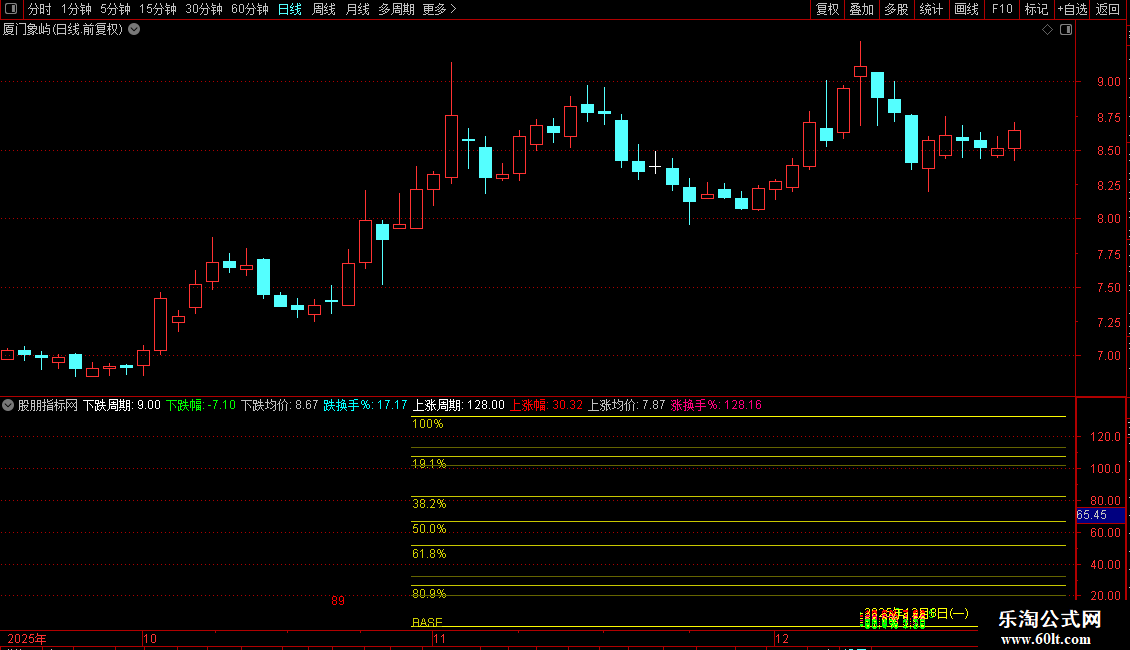Viewport: 1130px width, 650px height.
Task: Click the 38.2% retracement level label
Action: tap(429, 504)
